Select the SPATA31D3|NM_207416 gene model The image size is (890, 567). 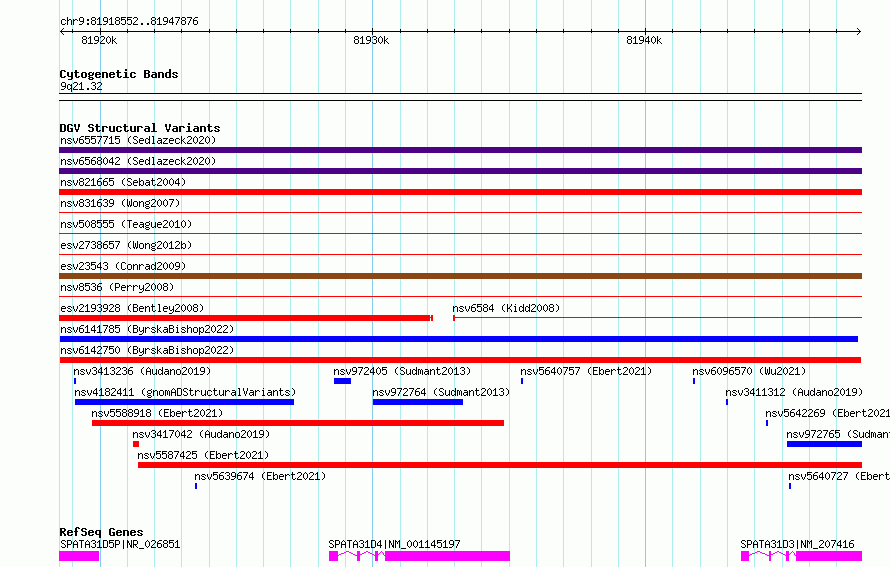[x=801, y=556]
